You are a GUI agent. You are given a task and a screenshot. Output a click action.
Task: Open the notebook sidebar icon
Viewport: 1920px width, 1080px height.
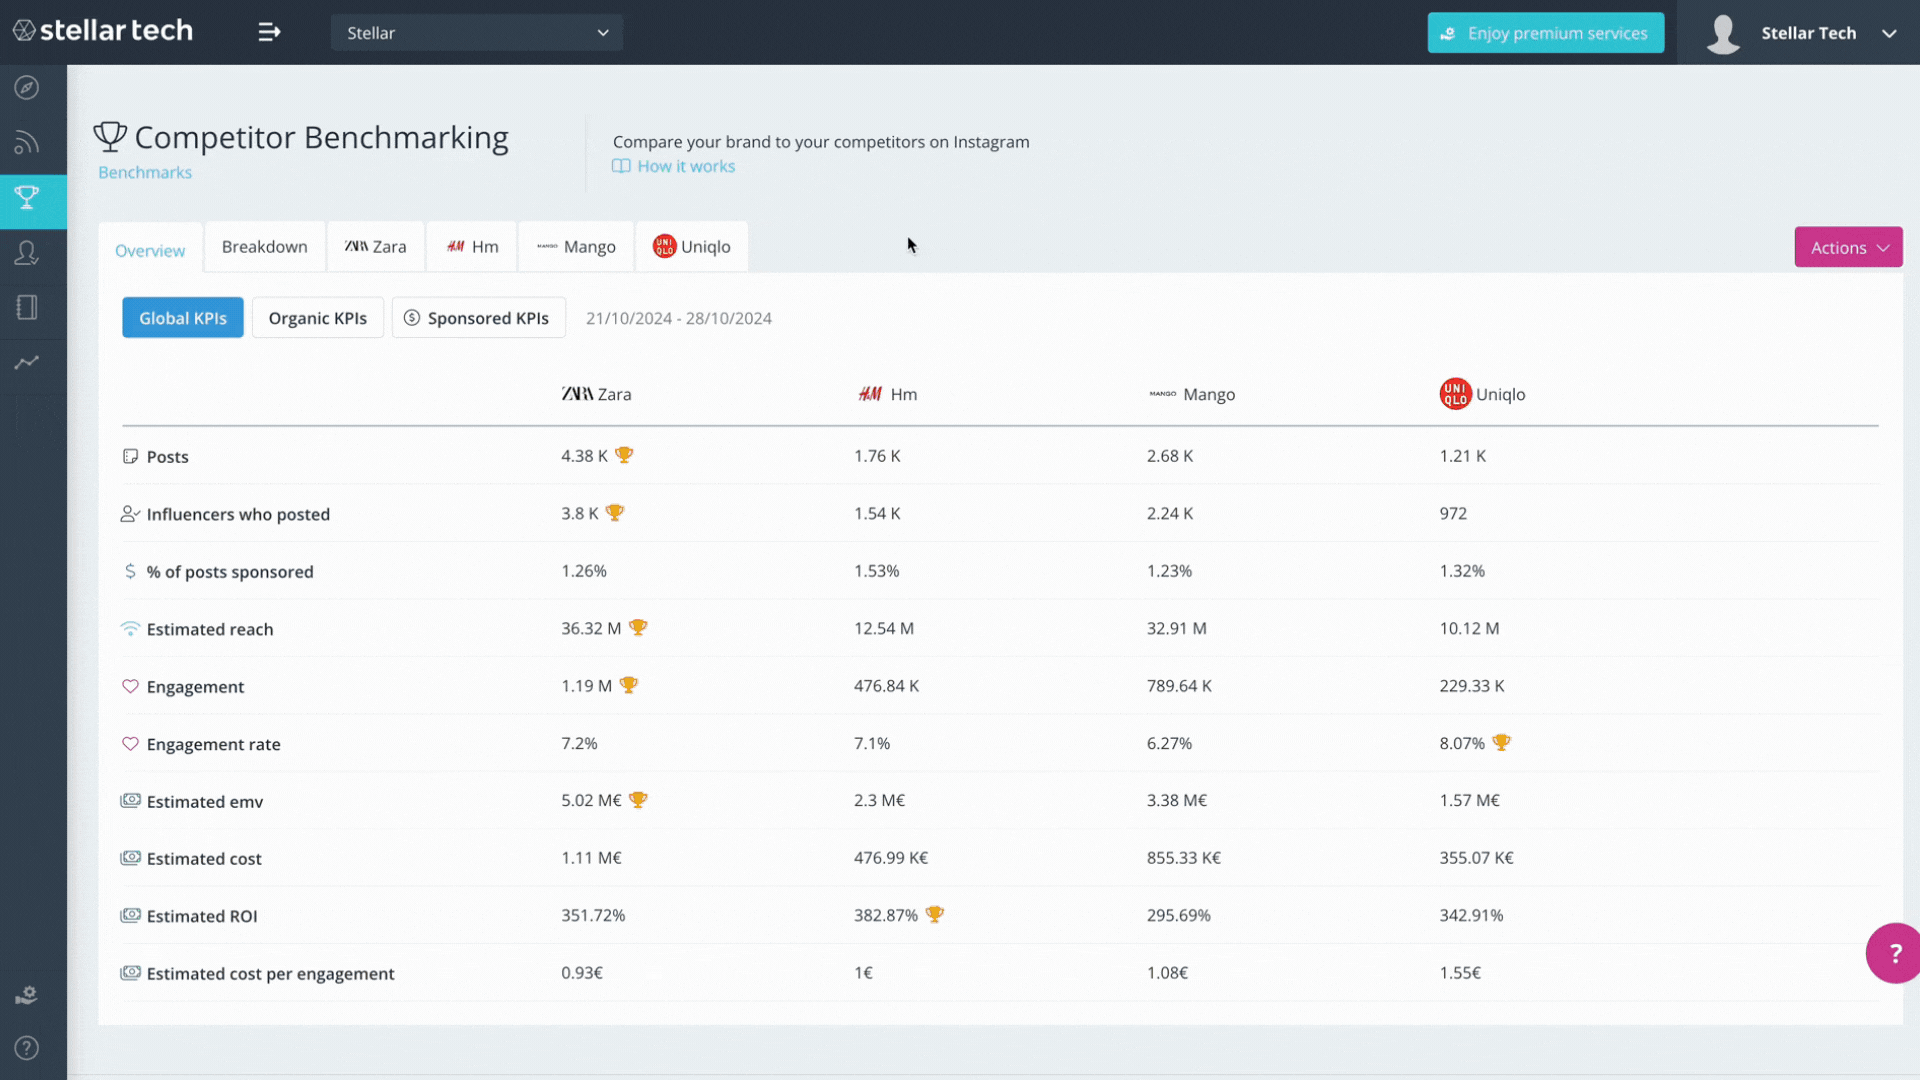[x=27, y=307]
